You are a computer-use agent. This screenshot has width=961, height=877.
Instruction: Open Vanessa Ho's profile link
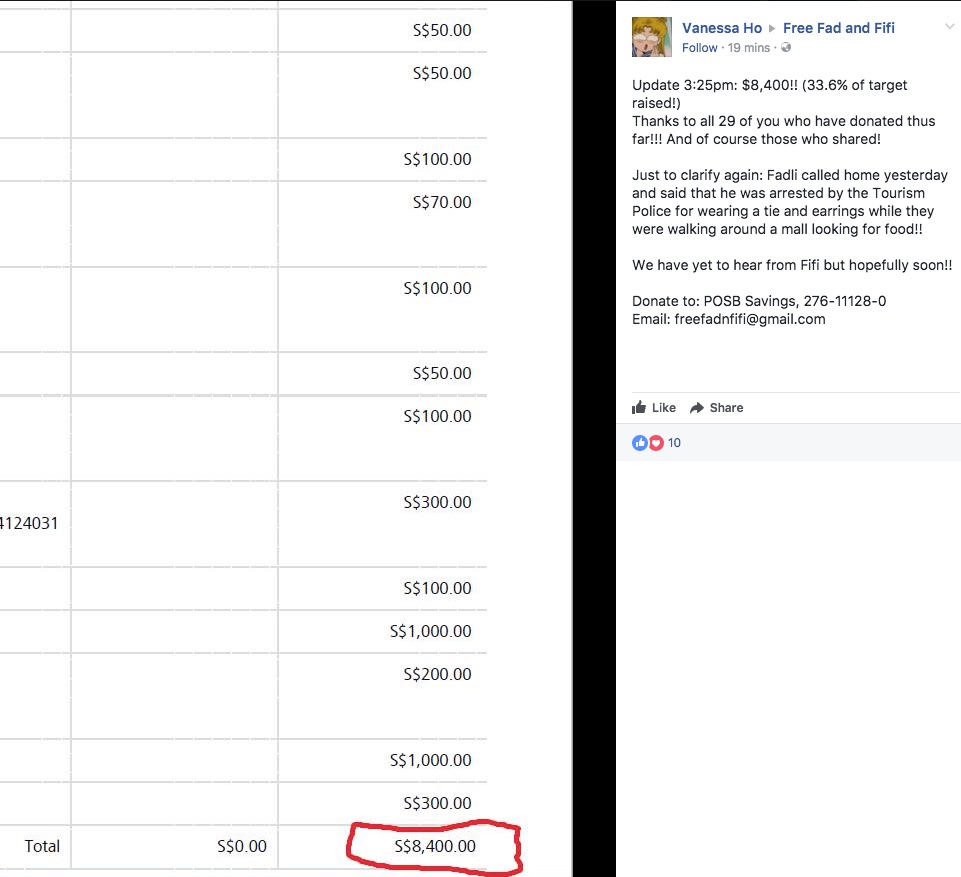722,27
